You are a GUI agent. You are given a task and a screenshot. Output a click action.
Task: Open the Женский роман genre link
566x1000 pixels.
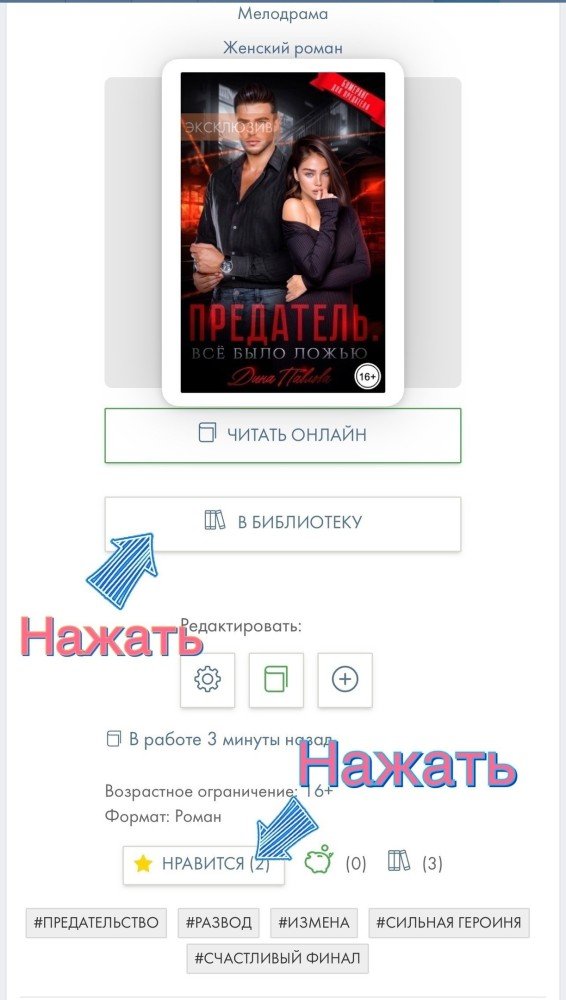(x=283, y=48)
